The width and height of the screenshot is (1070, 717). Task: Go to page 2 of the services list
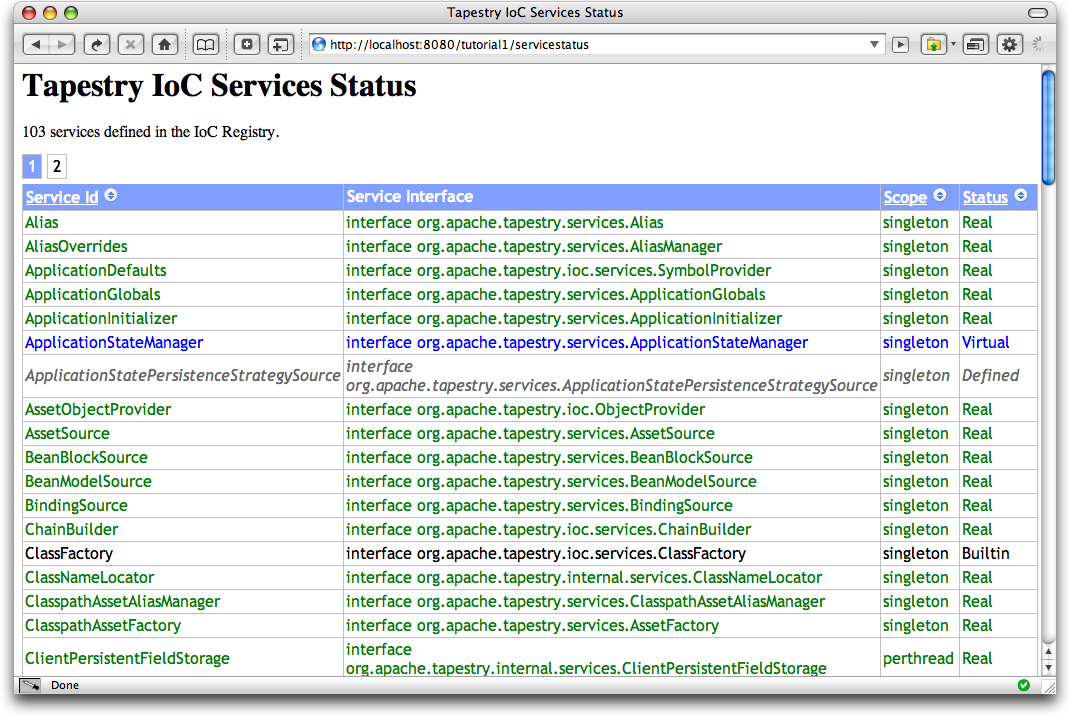[57, 167]
